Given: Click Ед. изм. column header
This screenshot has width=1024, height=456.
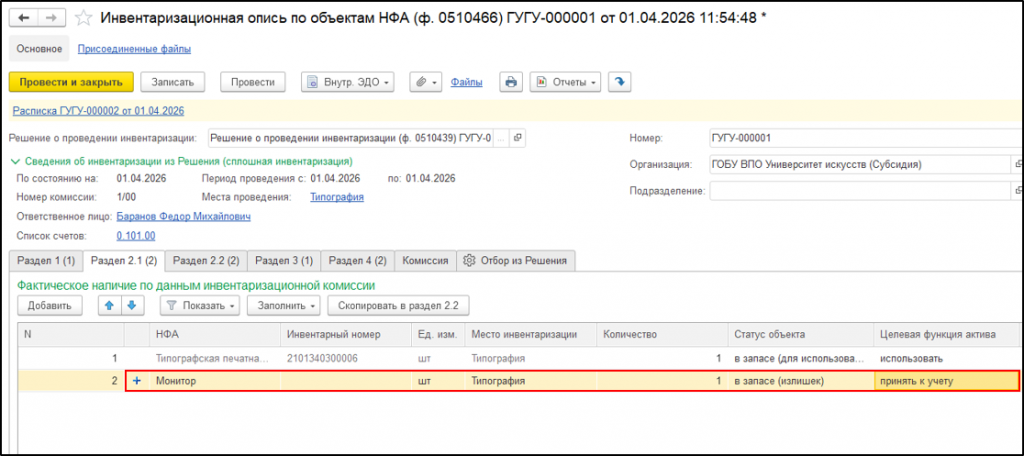Looking at the screenshot, I should tap(439, 334).
